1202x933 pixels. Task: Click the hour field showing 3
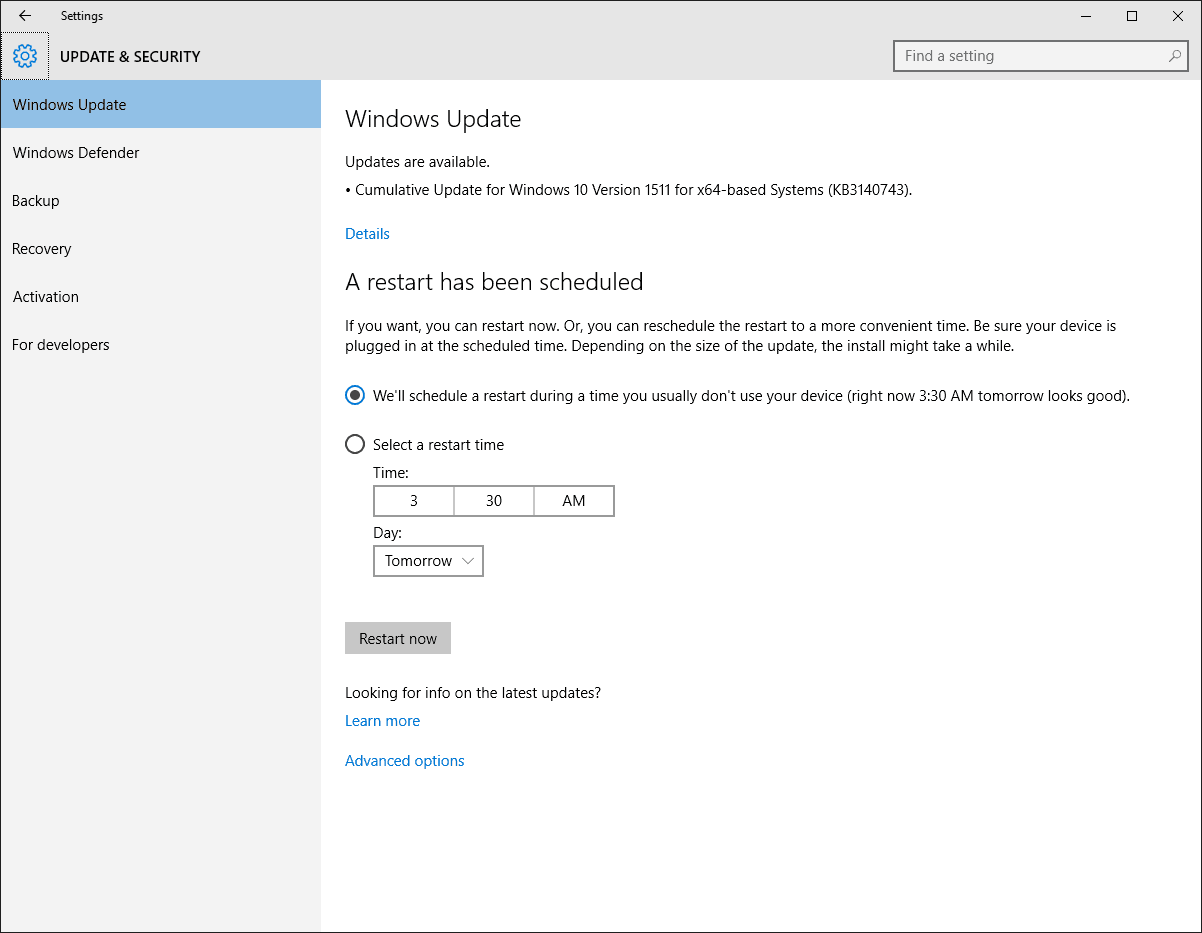[414, 501]
